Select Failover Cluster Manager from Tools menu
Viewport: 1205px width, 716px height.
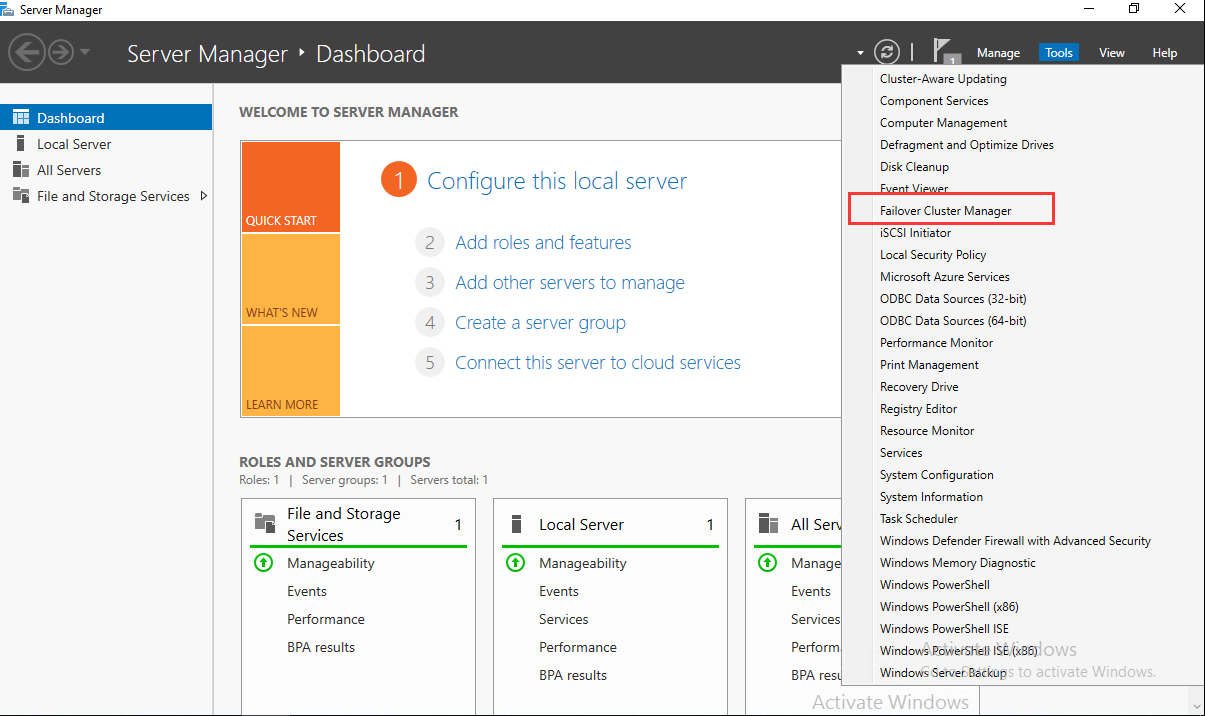[945, 211]
